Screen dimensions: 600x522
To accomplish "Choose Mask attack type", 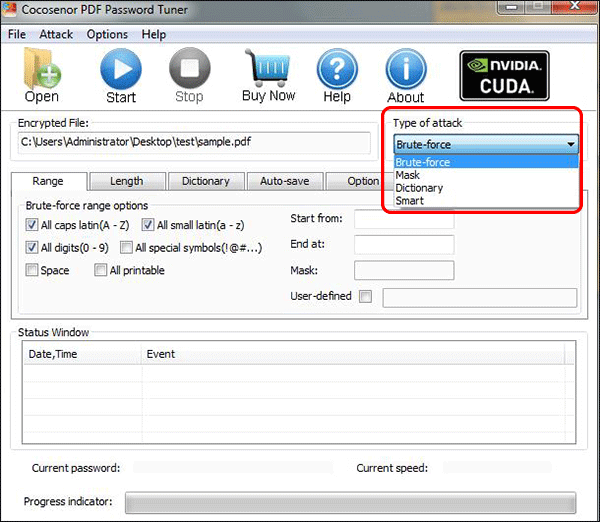I will tap(486, 175).
